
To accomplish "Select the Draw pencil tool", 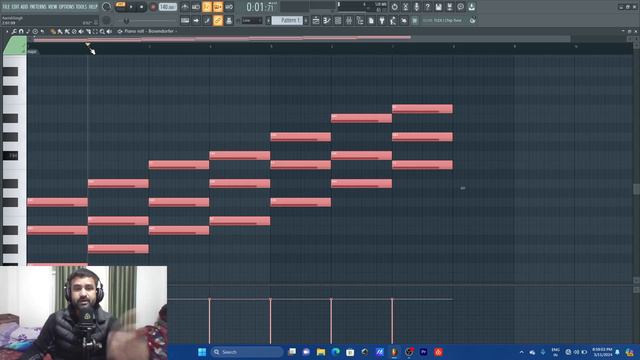I will tap(53, 31).
